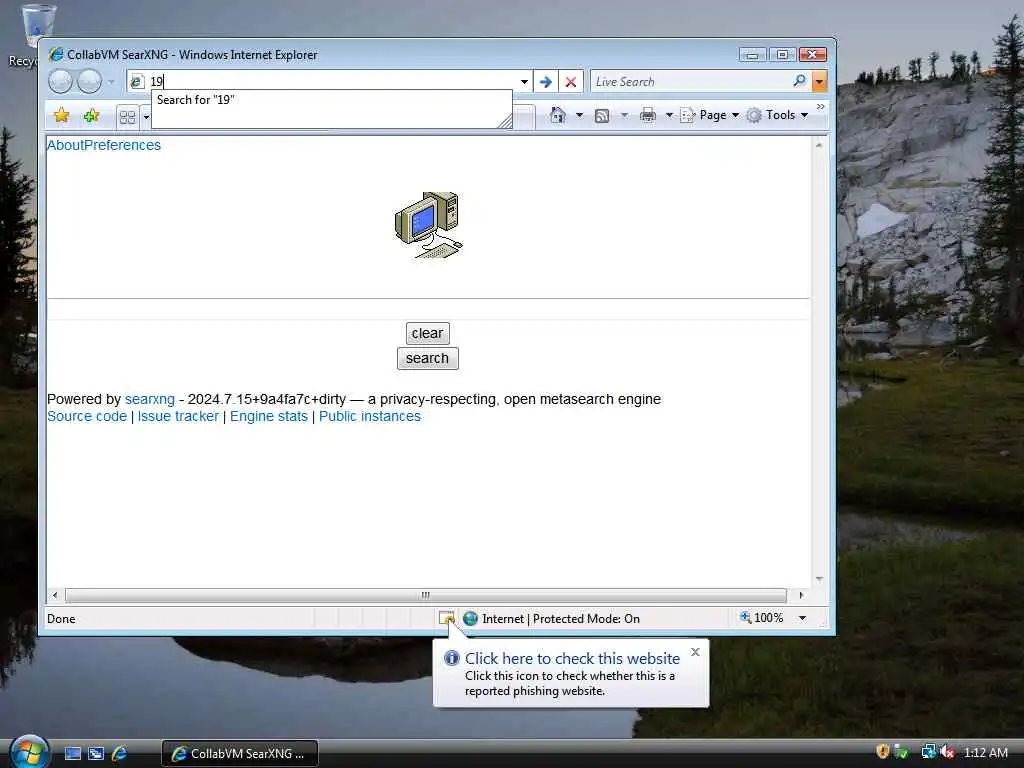Expand the zoom level dropdown arrow

click(x=803, y=618)
